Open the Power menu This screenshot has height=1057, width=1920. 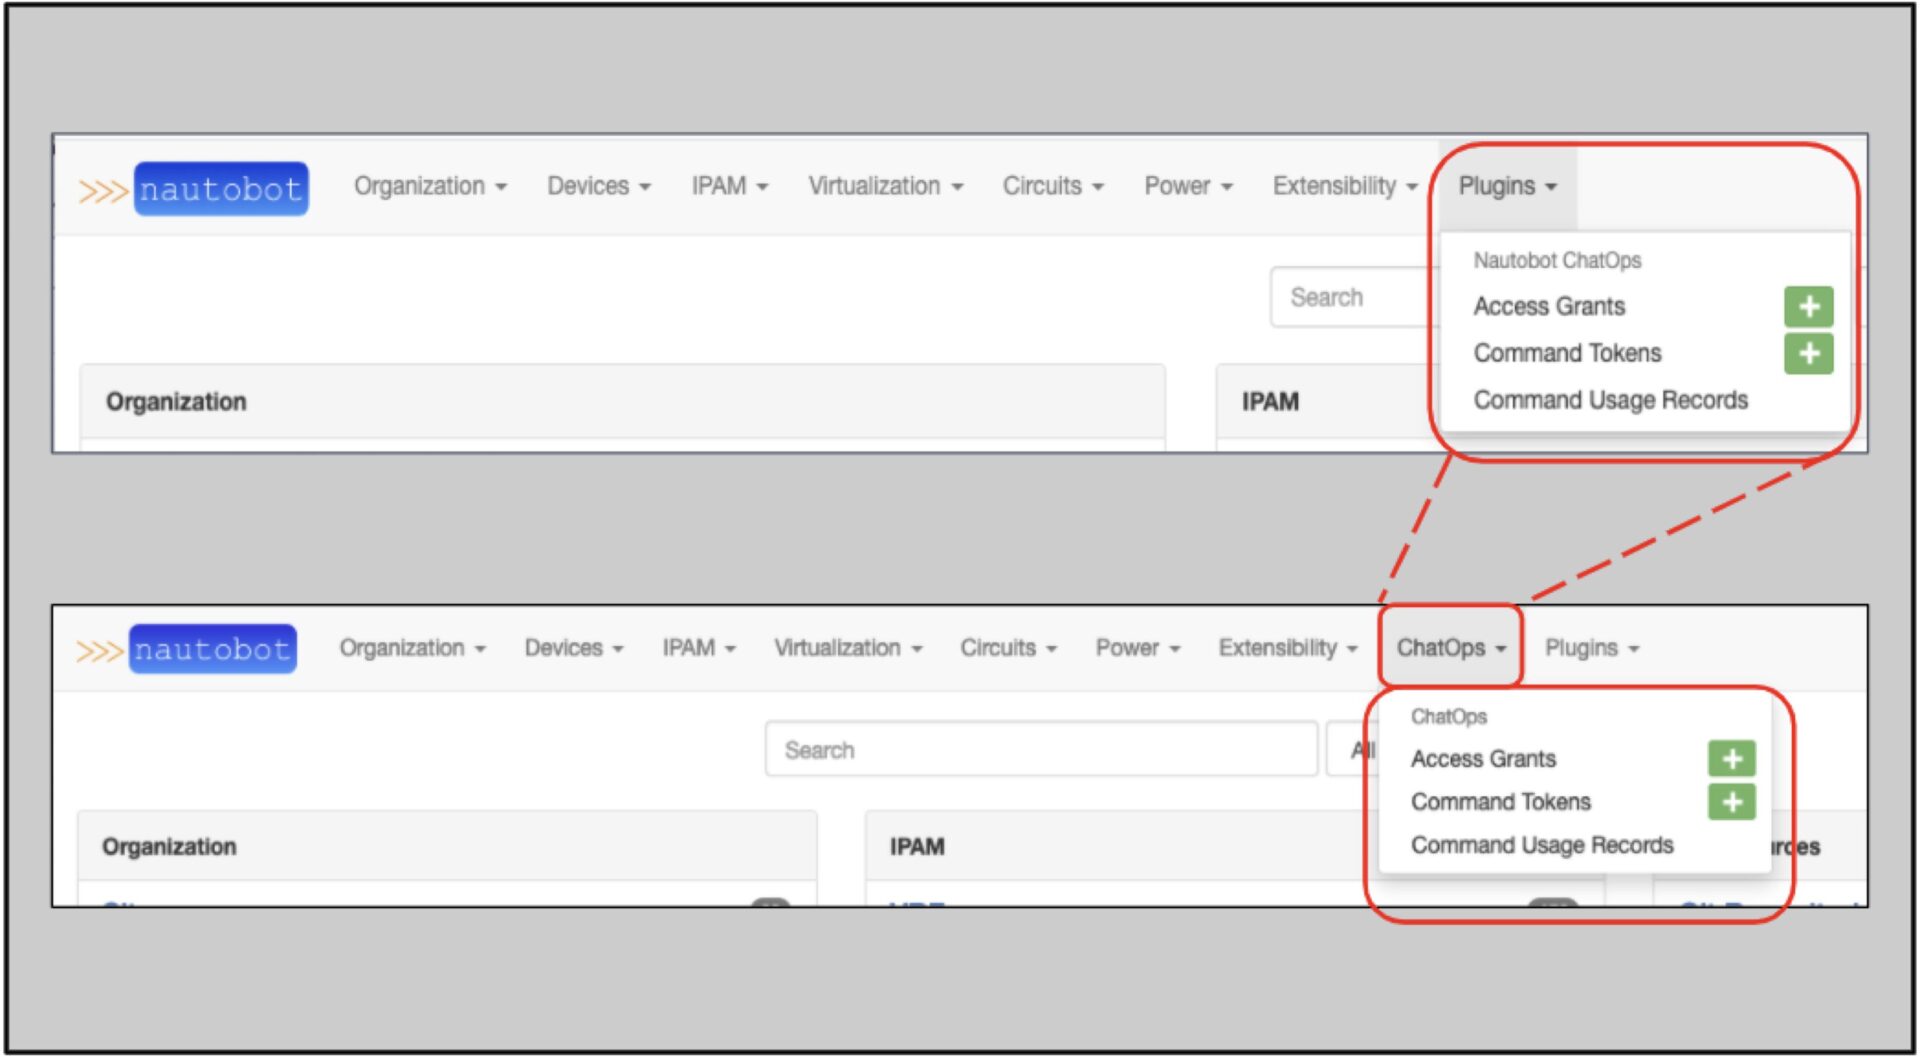coord(1187,186)
